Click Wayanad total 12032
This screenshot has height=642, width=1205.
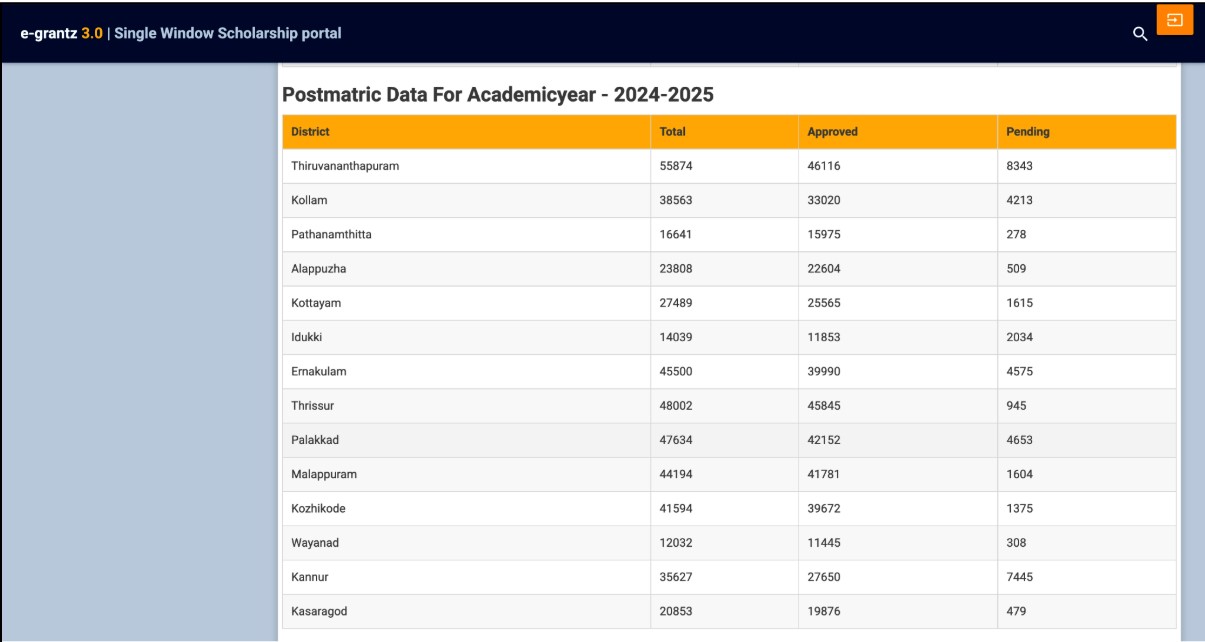(x=676, y=543)
